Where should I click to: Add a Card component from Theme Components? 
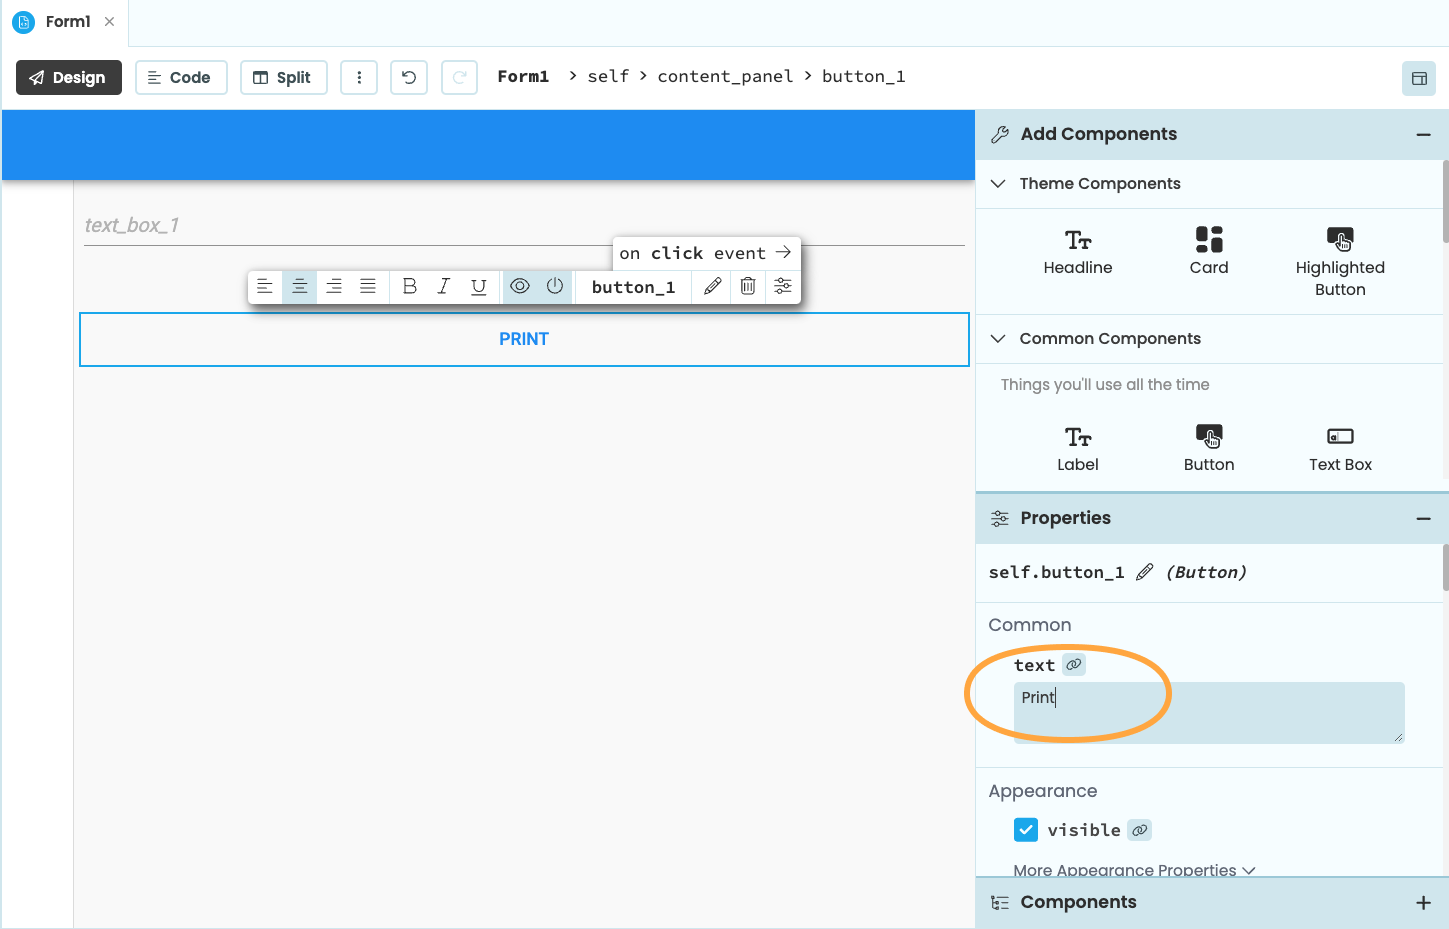[x=1209, y=250]
